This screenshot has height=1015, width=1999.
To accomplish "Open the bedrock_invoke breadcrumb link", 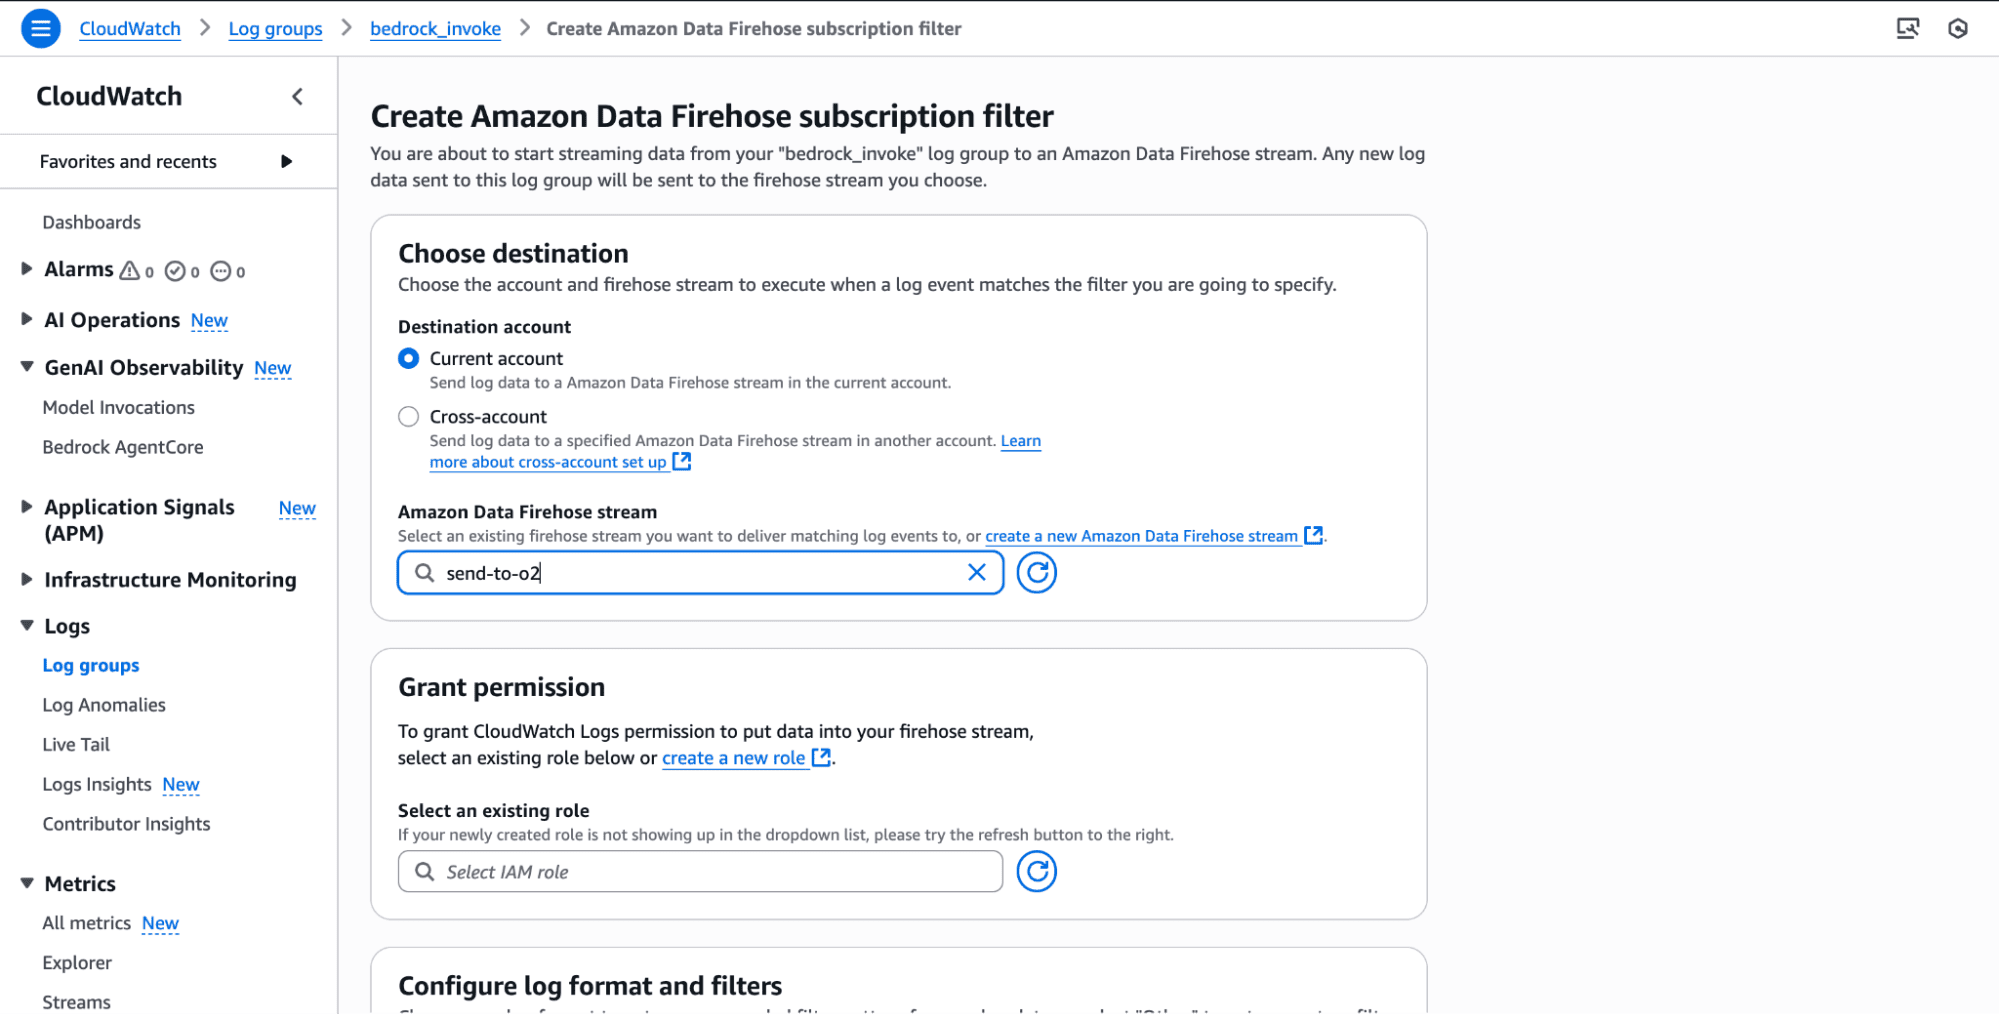I will (x=435, y=29).
